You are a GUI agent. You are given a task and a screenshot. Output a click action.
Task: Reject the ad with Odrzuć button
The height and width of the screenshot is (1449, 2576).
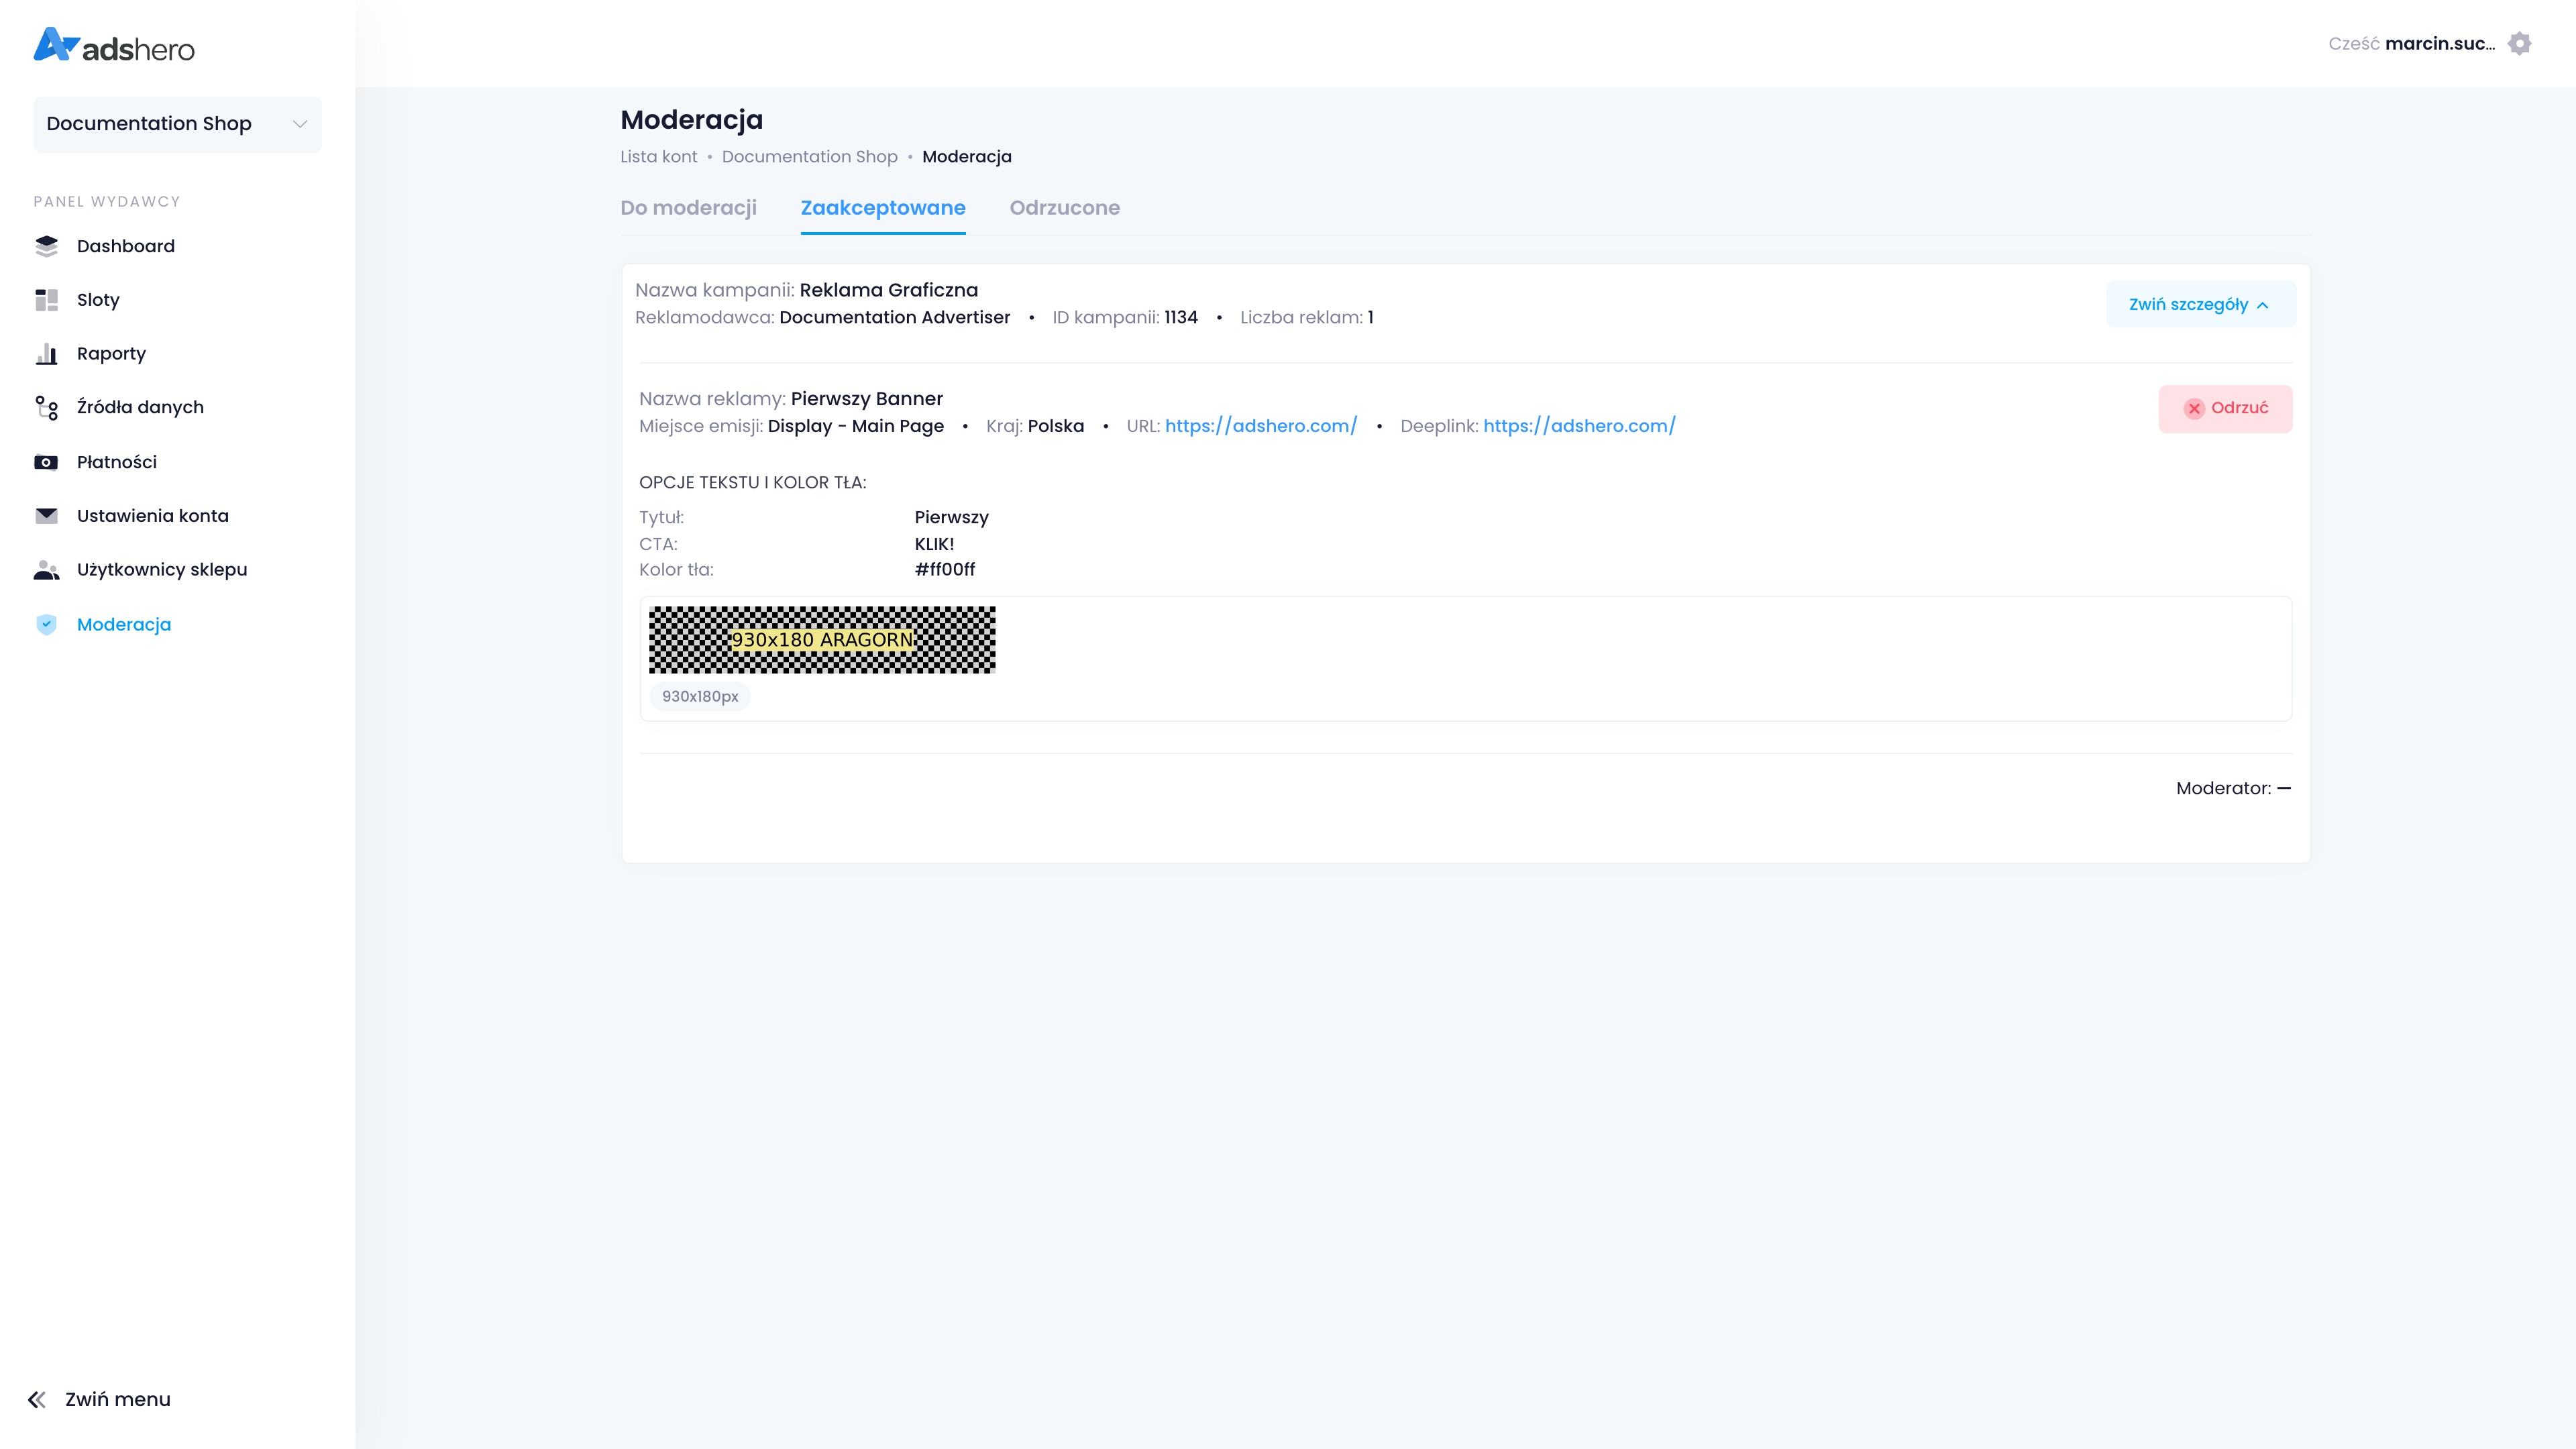click(x=2225, y=408)
